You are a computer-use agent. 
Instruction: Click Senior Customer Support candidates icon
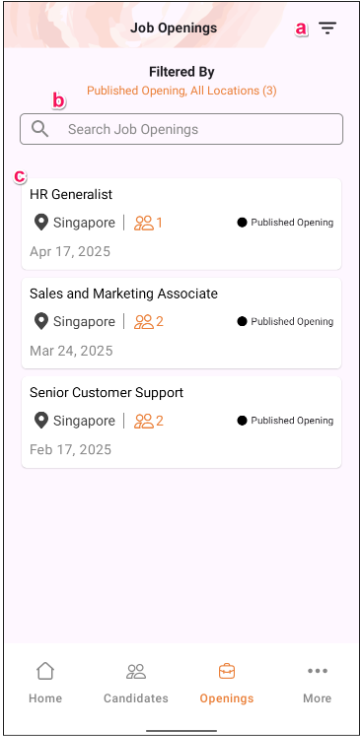pyautogui.click(x=144, y=420)
